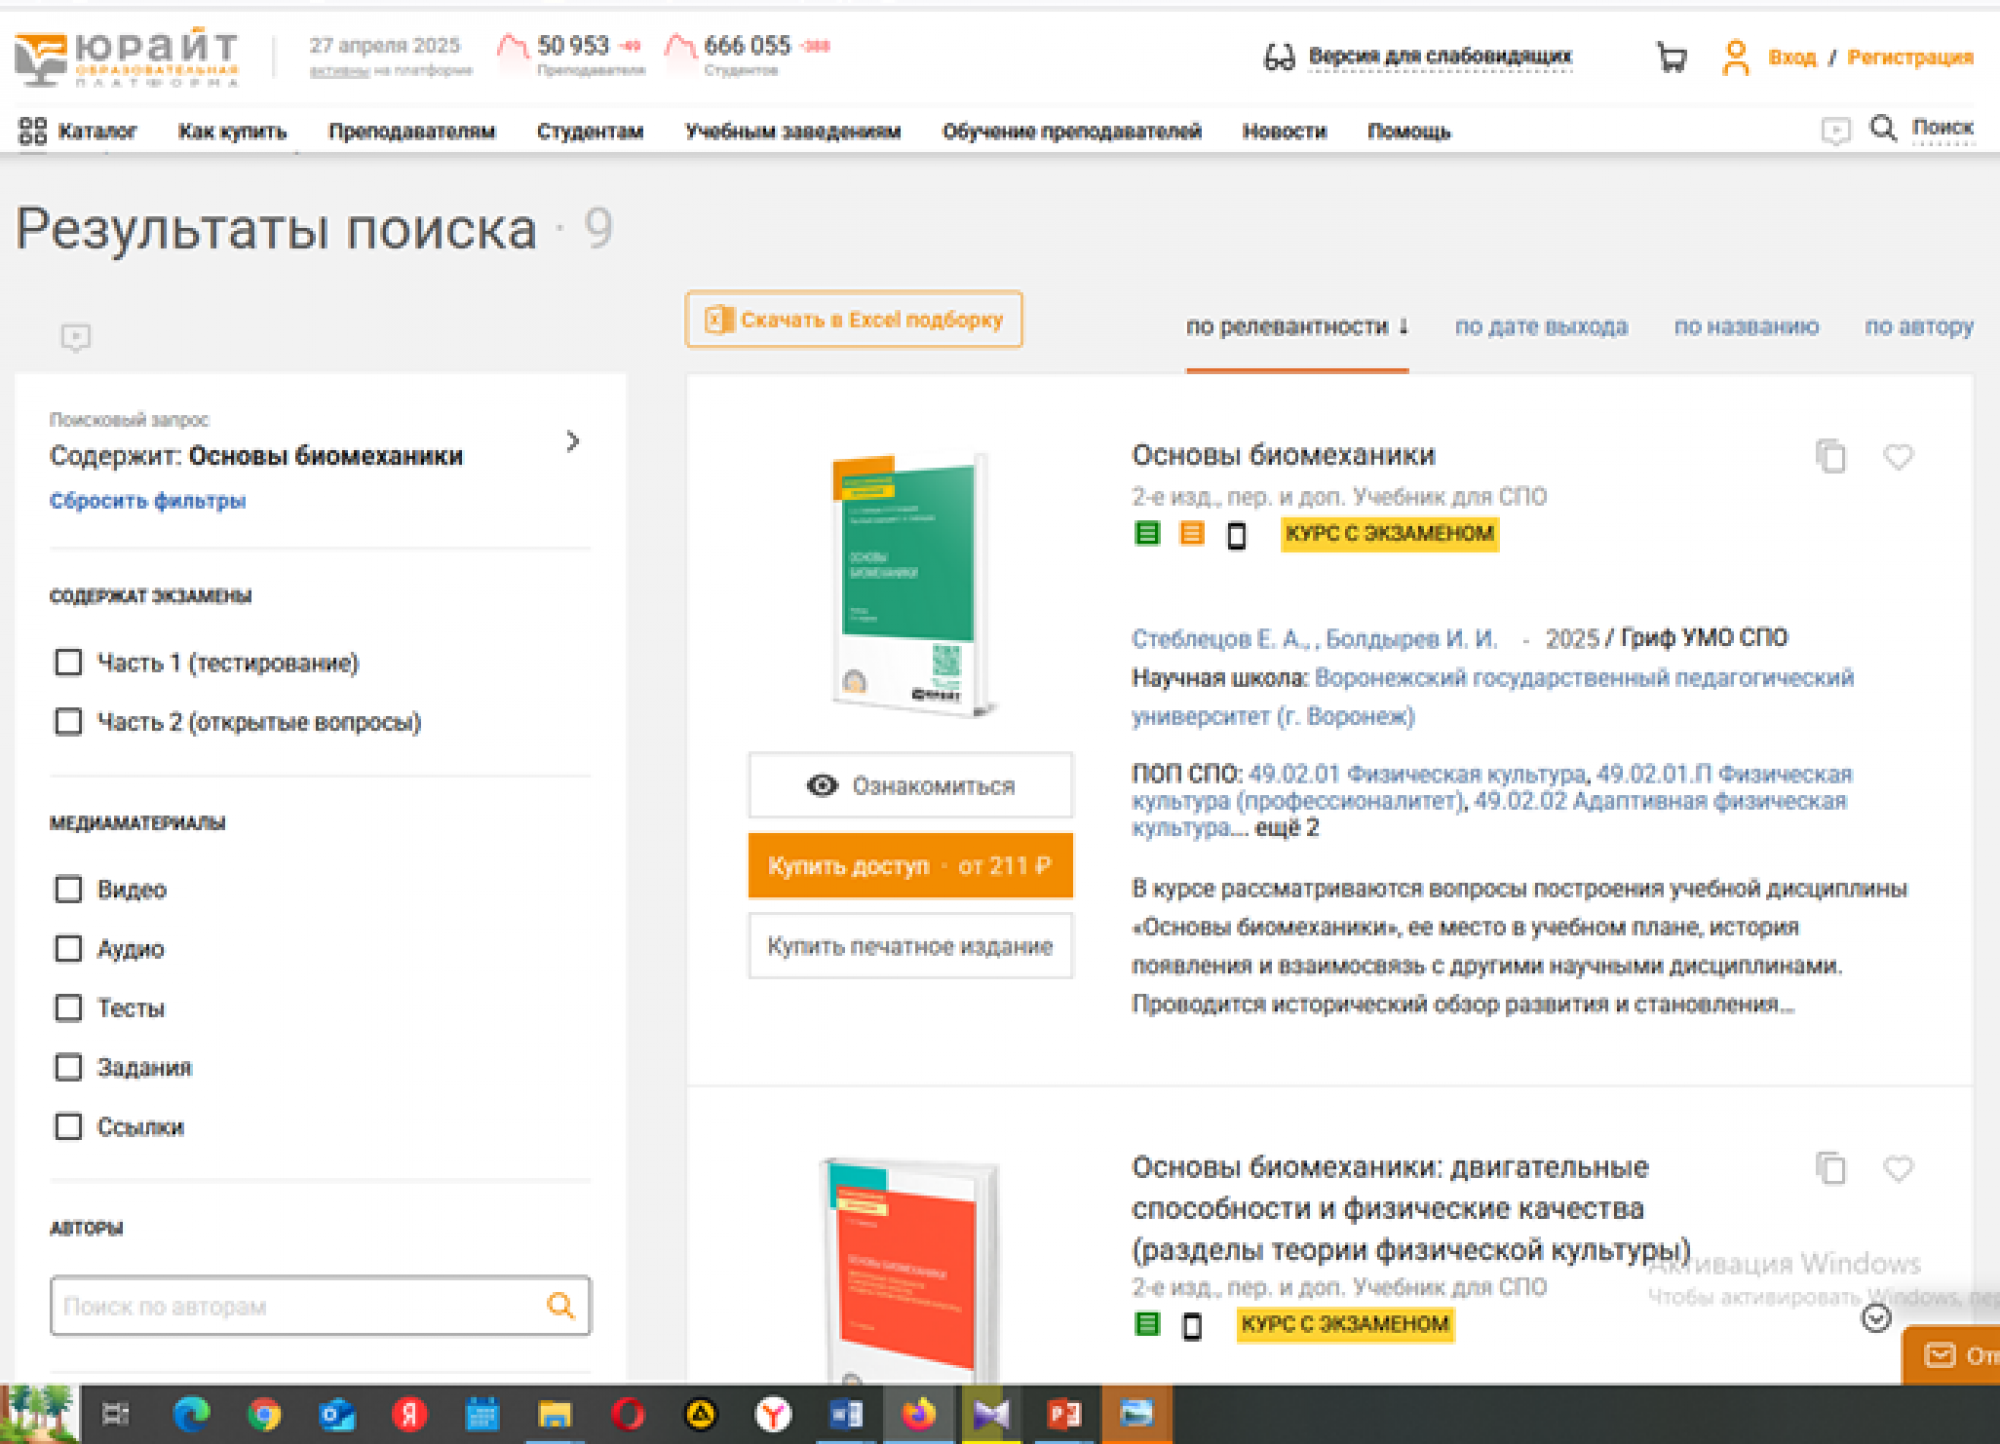Image resolution: width=2000 pixels, height=1444 pixels.
Task: Enable the Видео media filter
Action: tap(68, 889)
